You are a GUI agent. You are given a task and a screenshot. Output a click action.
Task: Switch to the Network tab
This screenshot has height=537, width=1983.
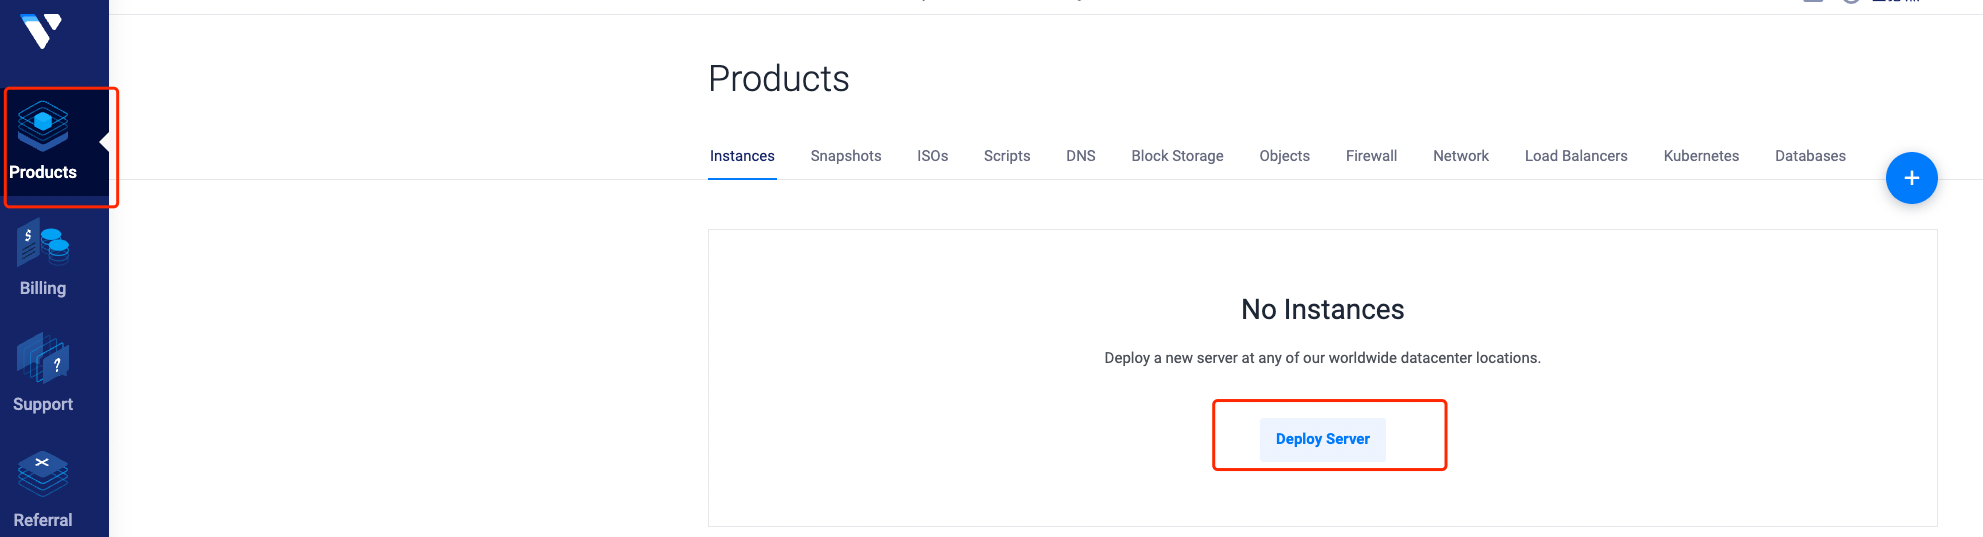pyautogui.click(x=1460, y=156)
